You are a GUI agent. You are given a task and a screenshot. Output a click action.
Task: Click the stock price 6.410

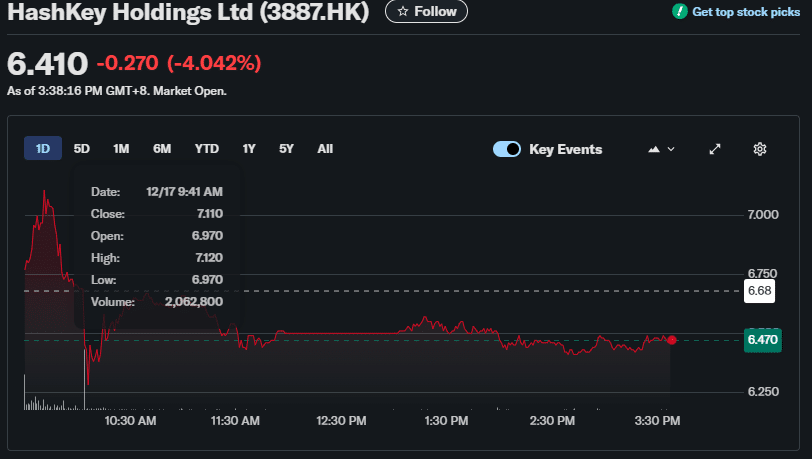48,64
